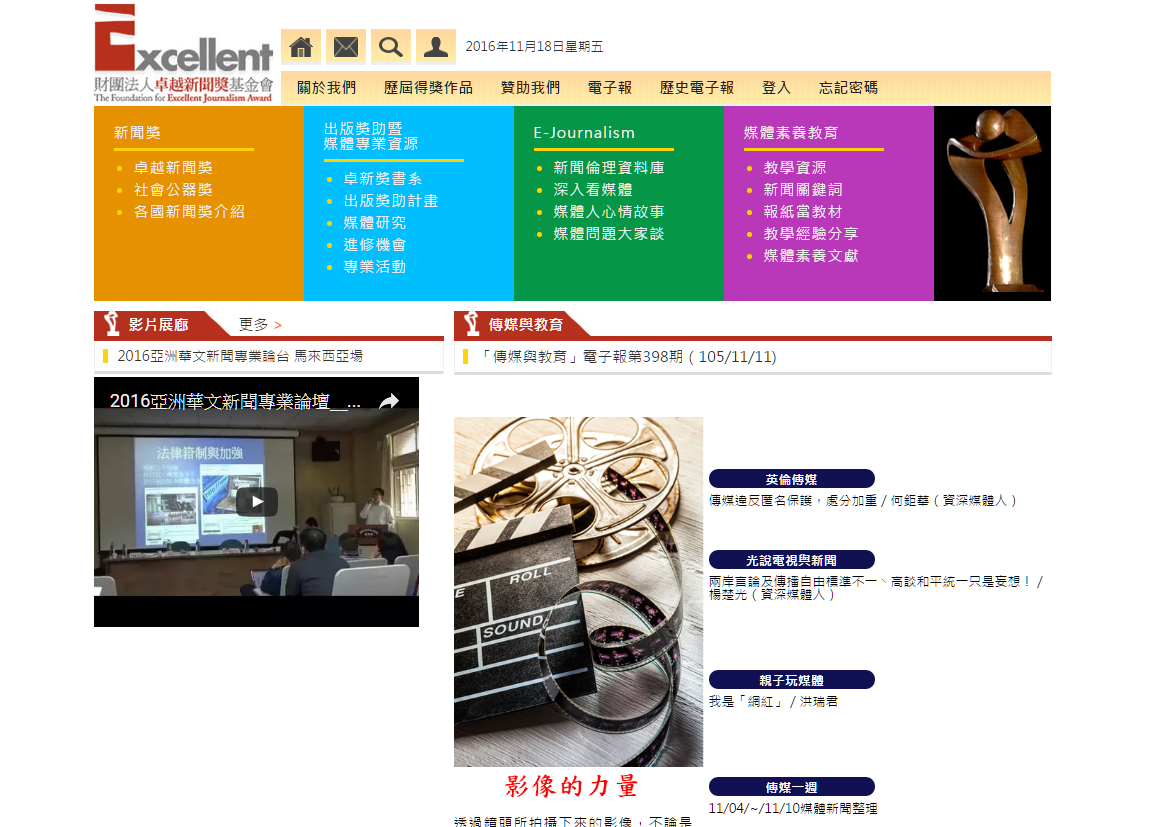This screenshot has height=827, width=1155.
Task: Click the magnifier search icon
Action: click(x=391, y=47)
